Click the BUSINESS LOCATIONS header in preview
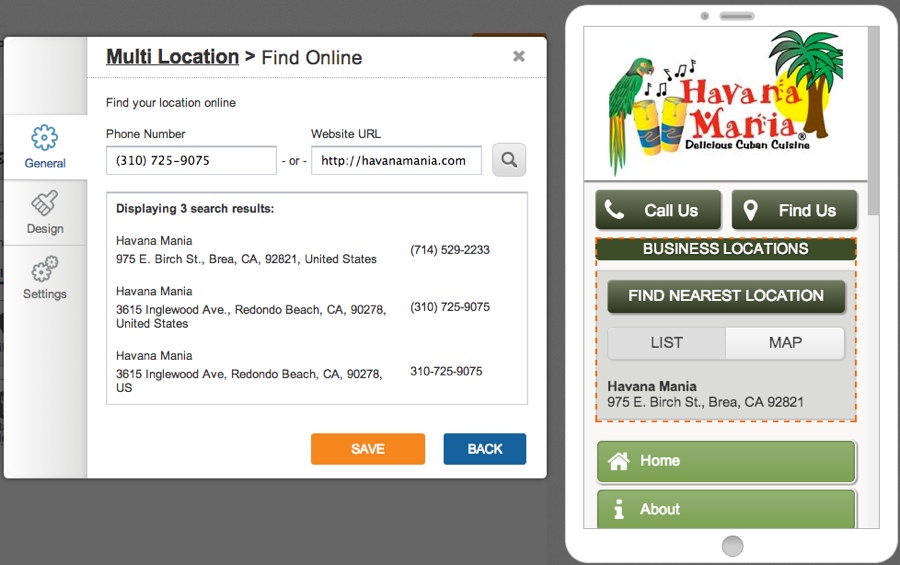 point(726,249)
